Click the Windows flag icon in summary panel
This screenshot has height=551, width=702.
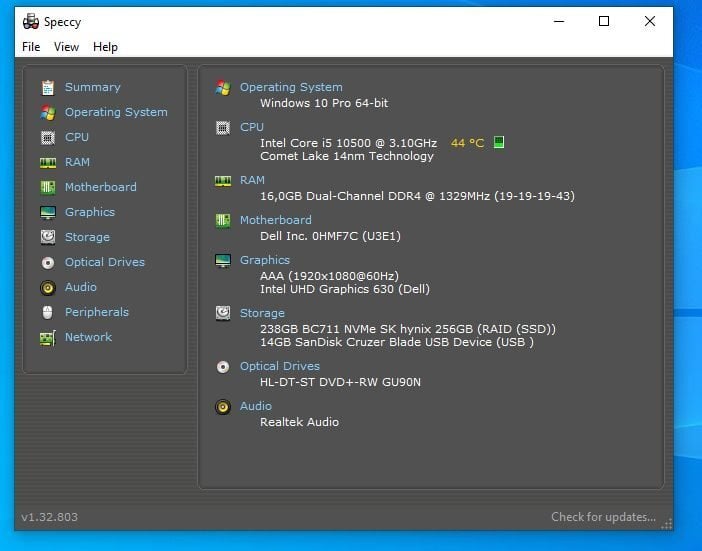click(223, 88)
